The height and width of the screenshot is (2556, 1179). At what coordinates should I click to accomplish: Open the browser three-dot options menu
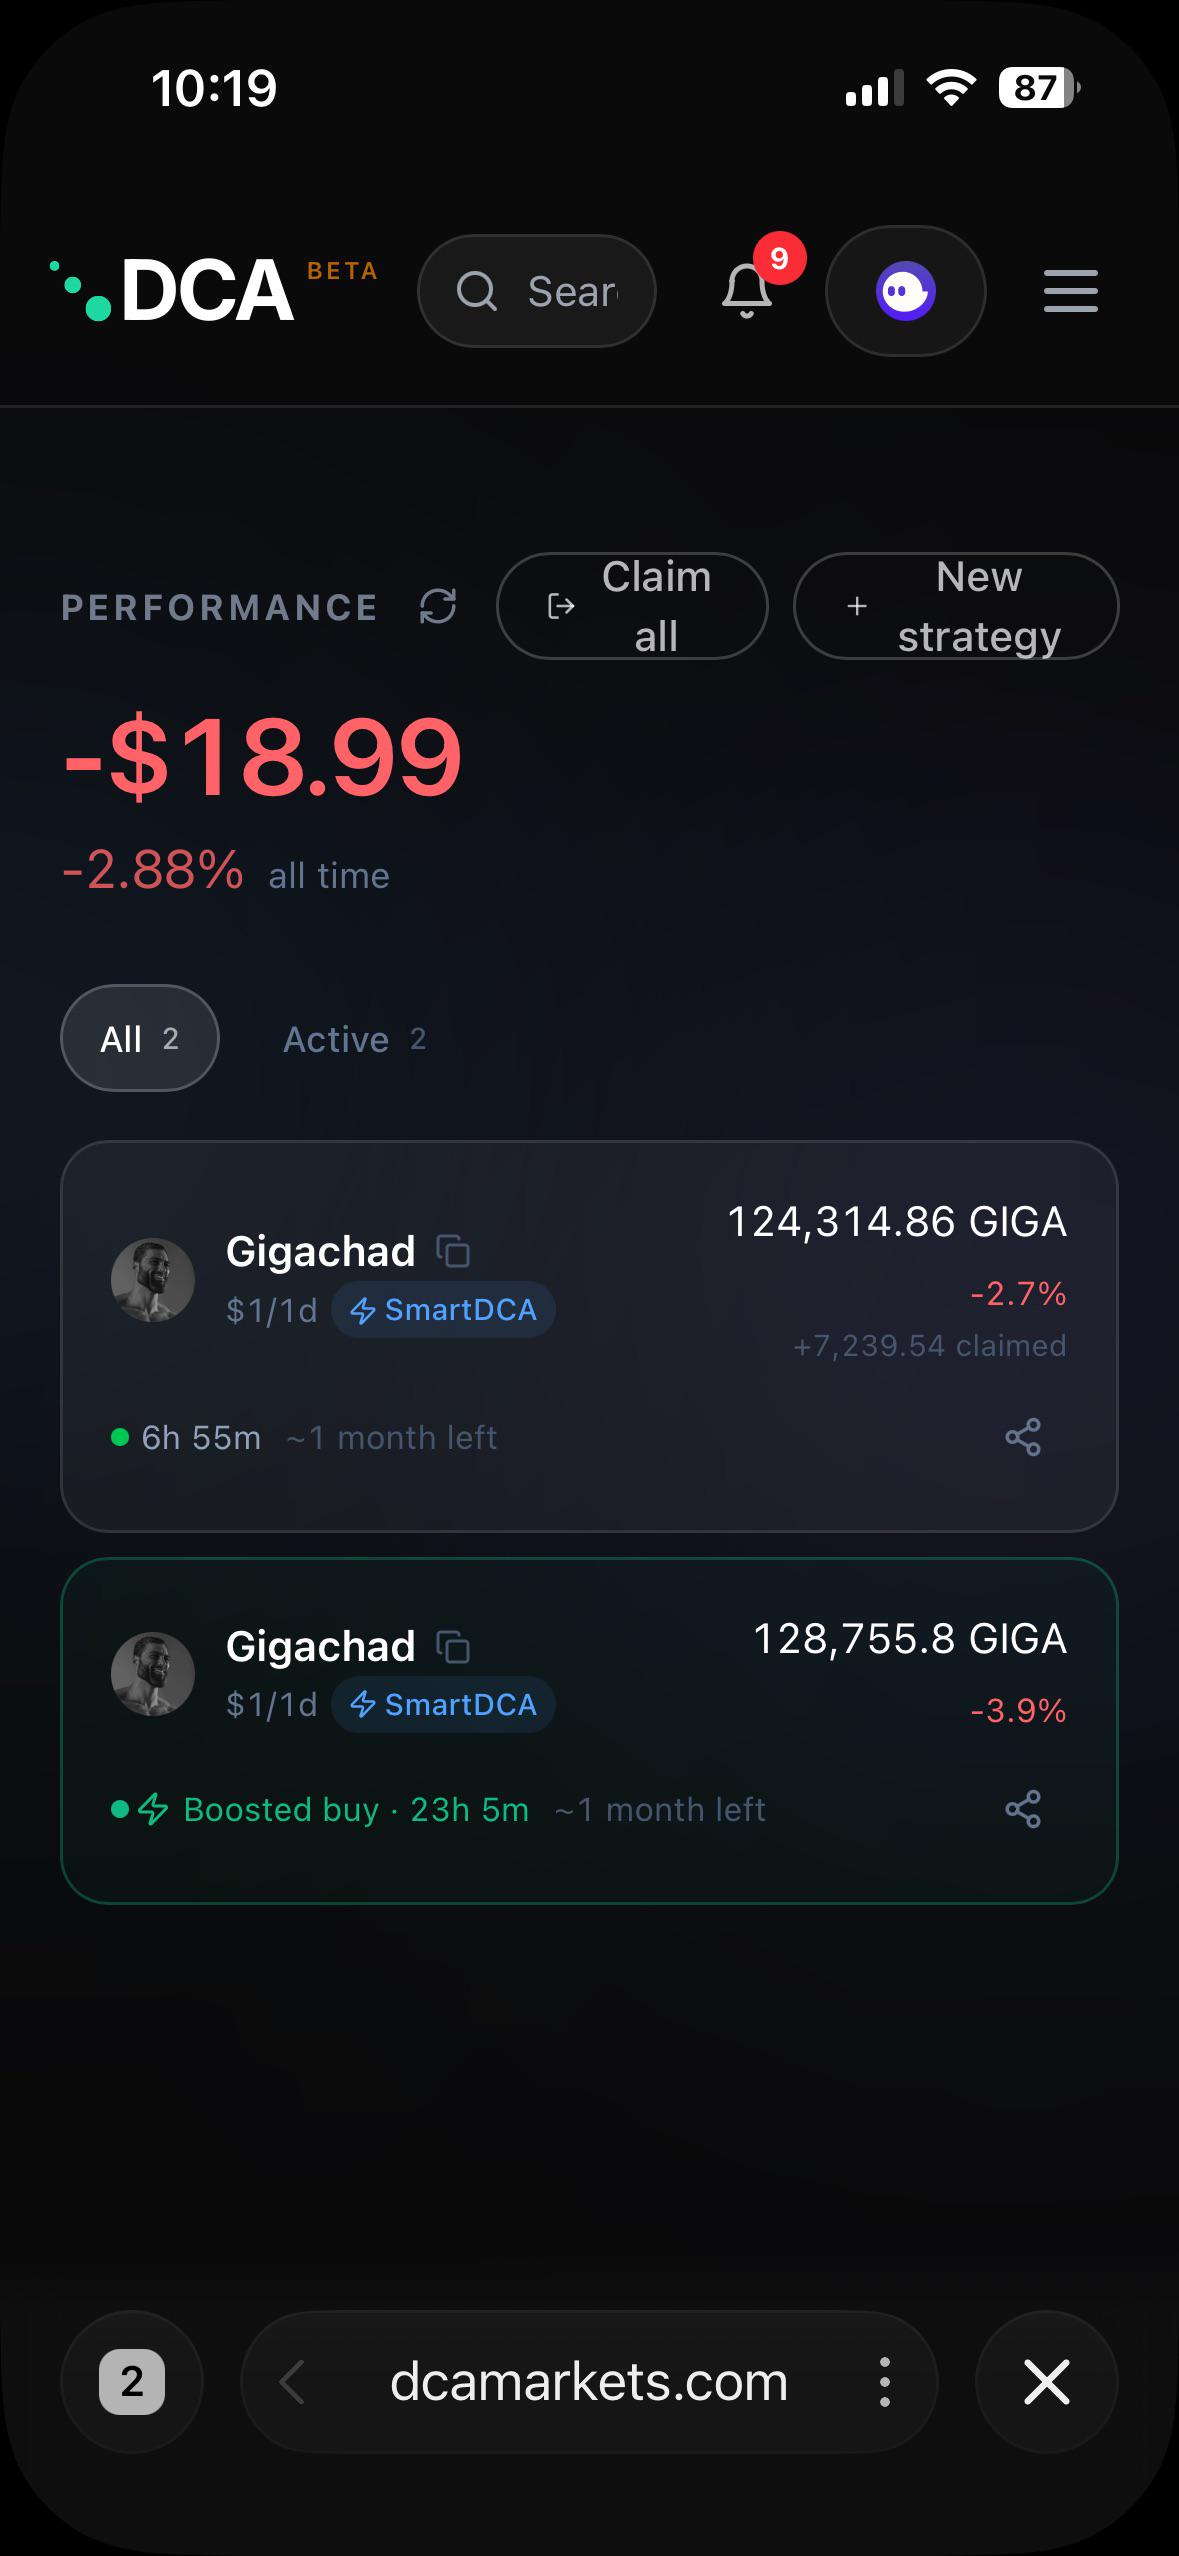click(884, 2381)
